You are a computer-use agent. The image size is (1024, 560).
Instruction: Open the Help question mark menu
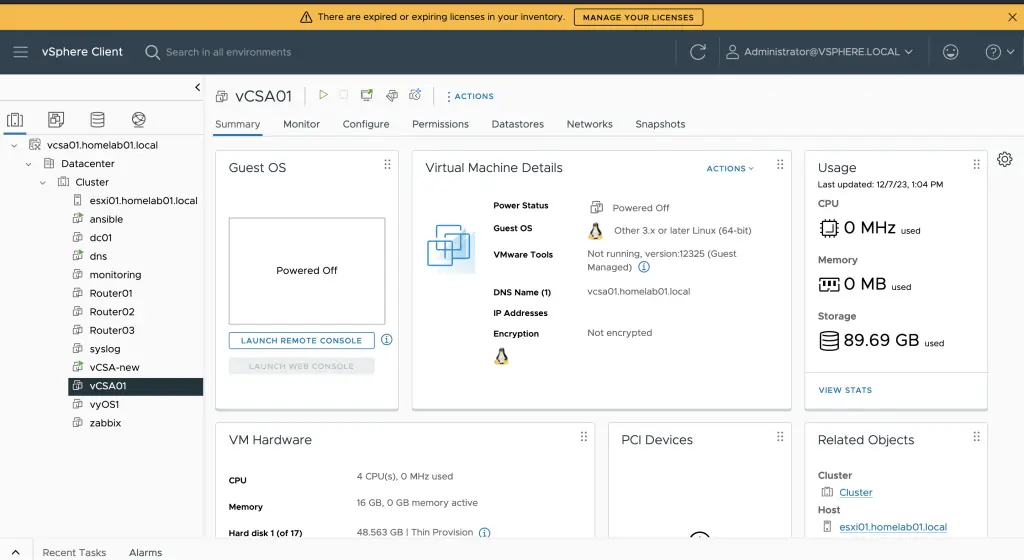999,52
